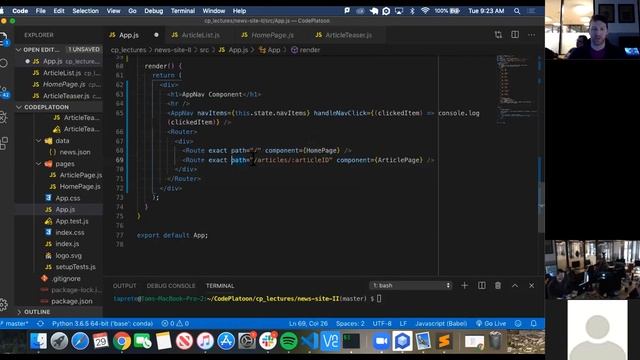The width and height of the screenshot is (640, 360).
Task: Open the Manage gear in activity bar
Action: (3, 304)
